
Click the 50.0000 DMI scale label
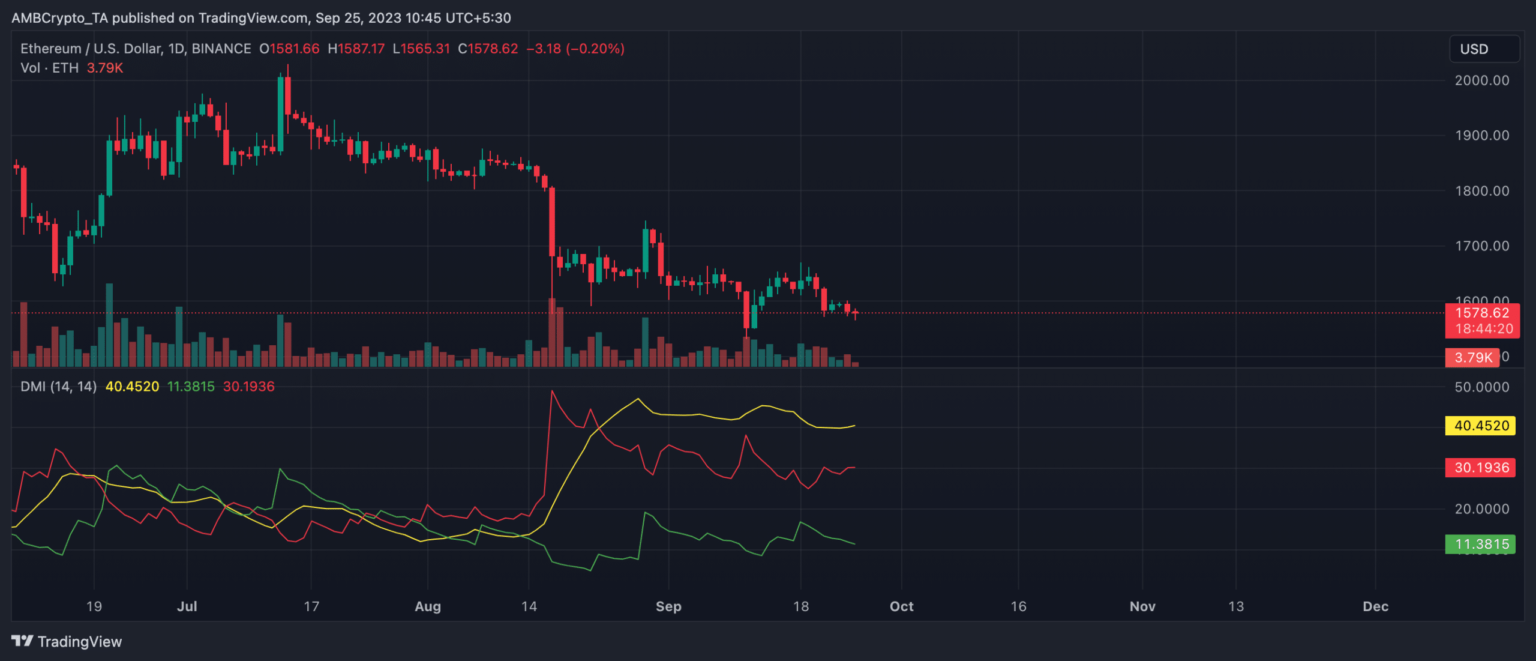pos(1480,386)
